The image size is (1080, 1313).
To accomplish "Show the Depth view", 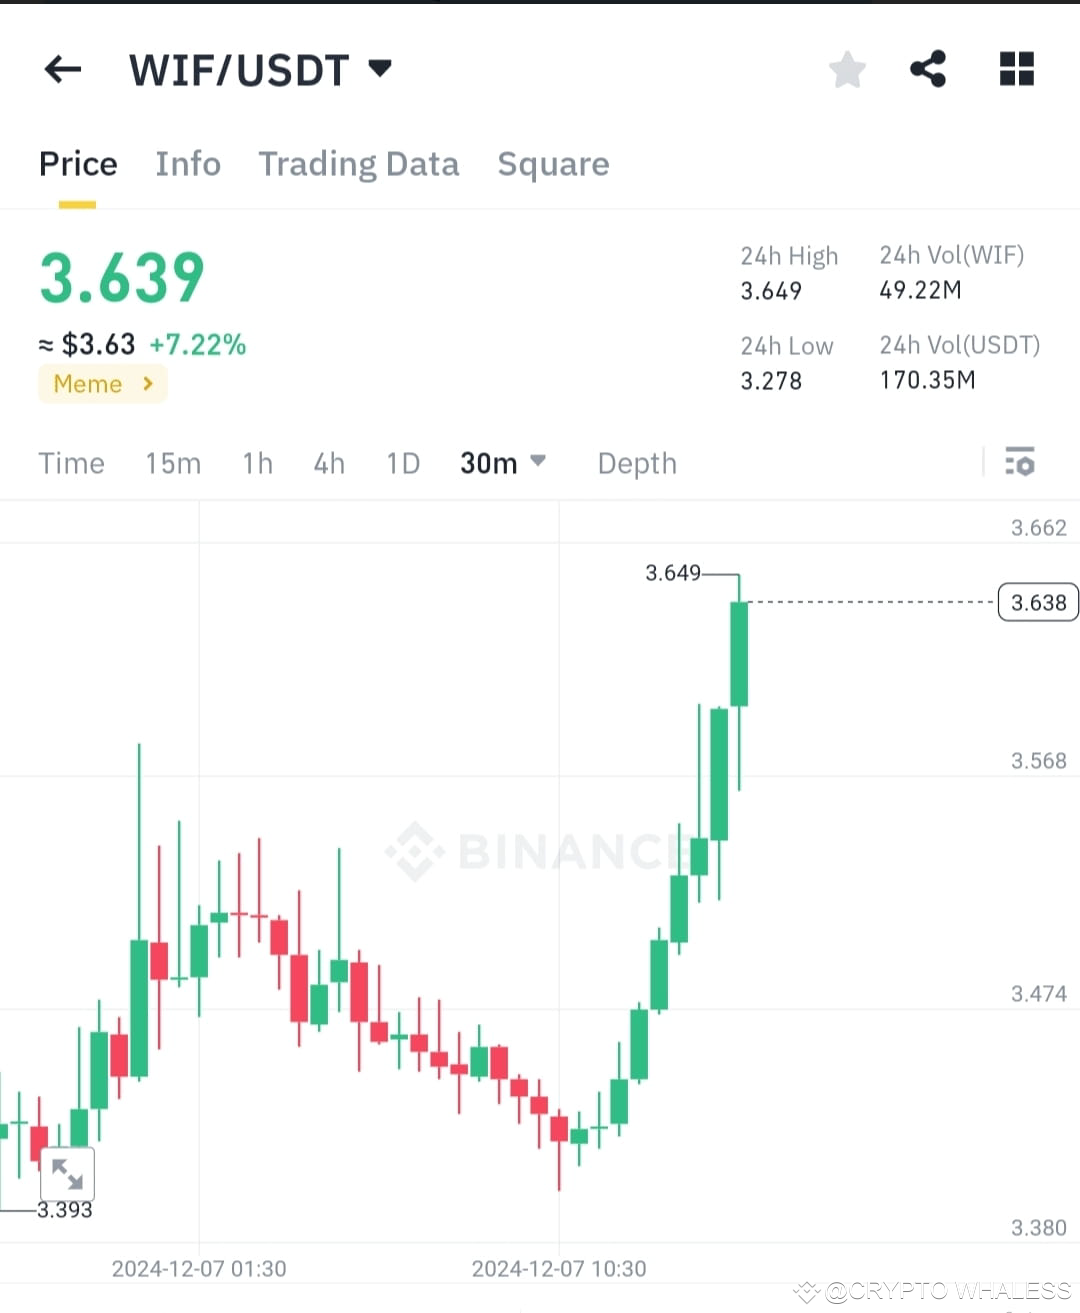I will coord(637,463).
